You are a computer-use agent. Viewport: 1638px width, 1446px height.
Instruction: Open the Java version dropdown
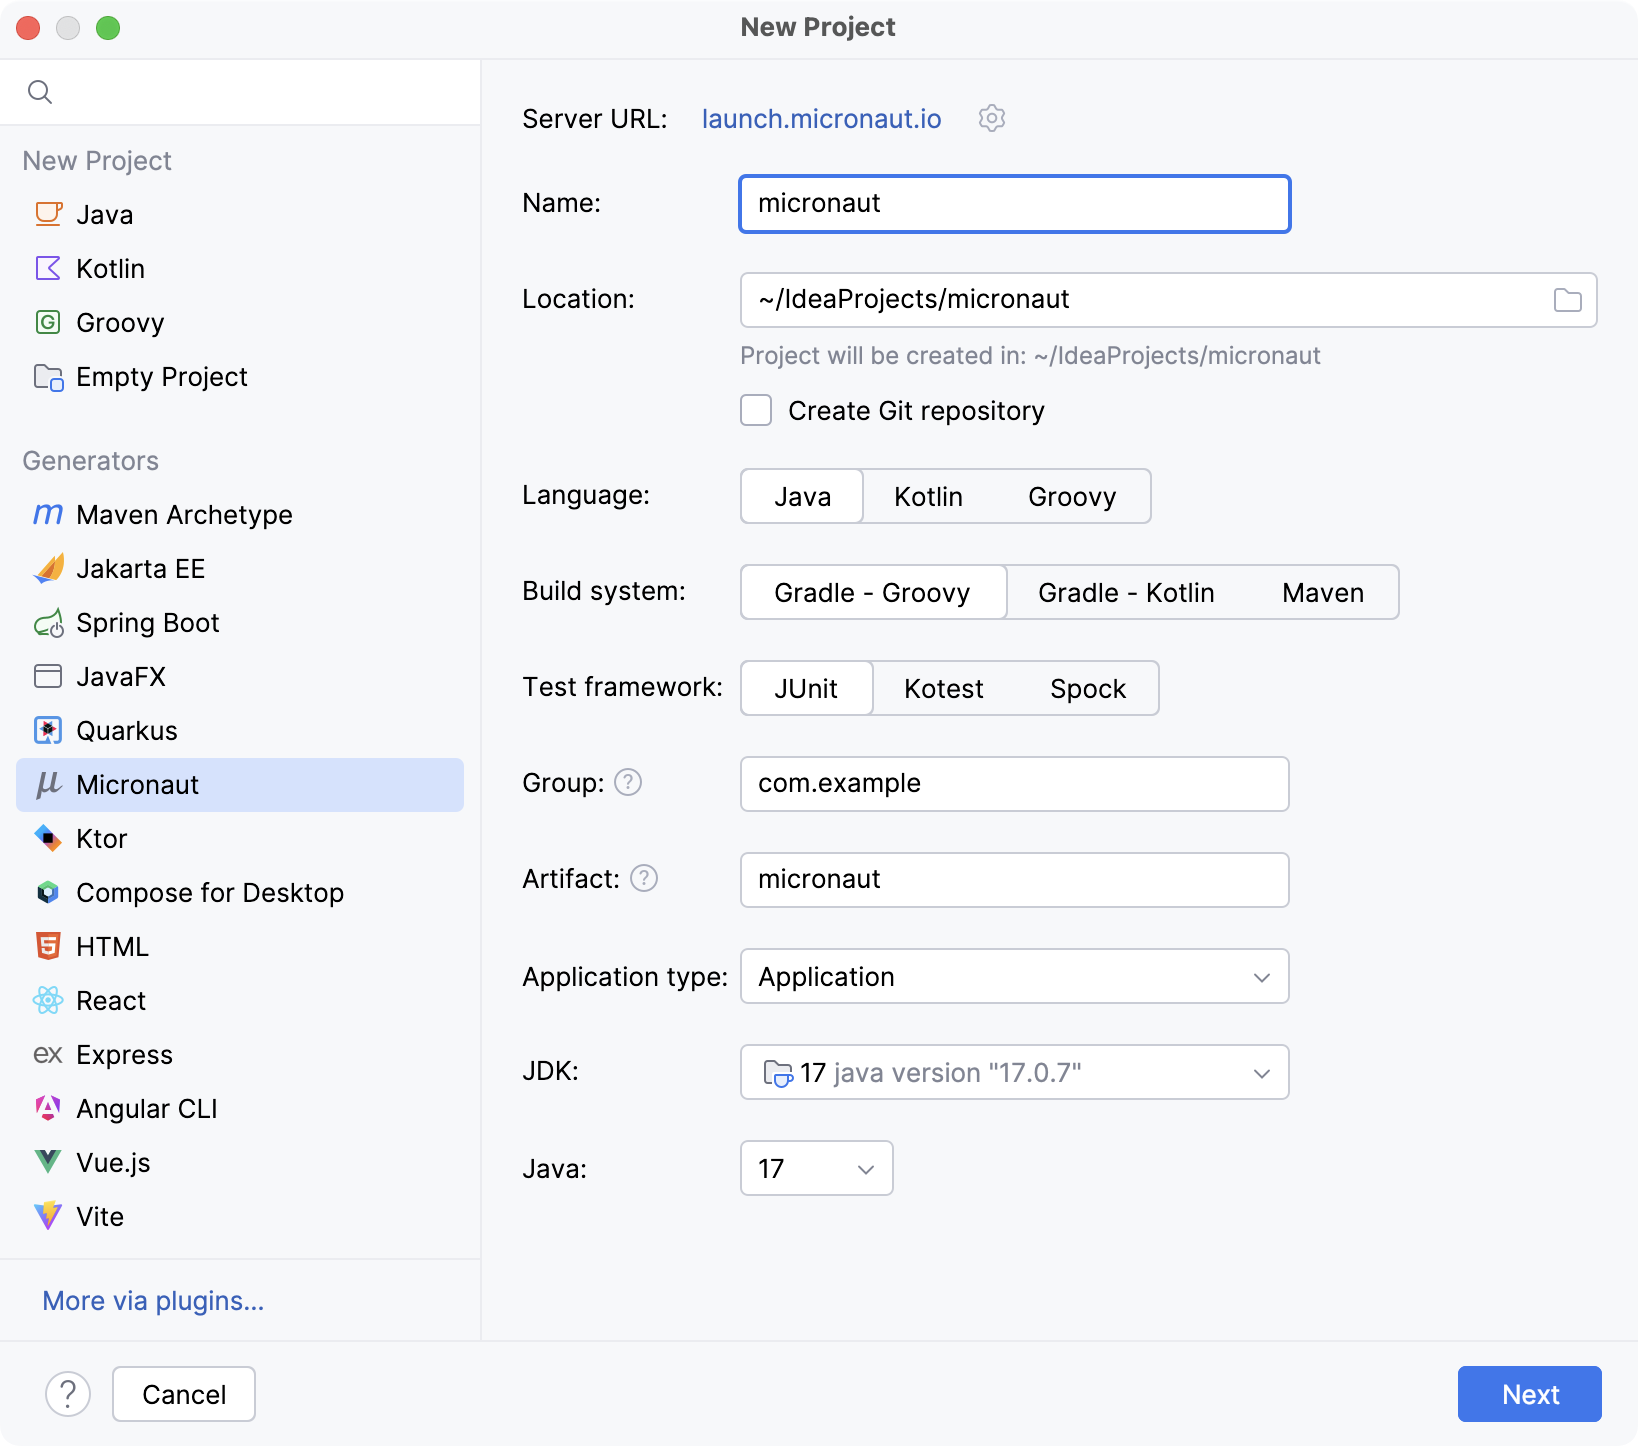pyautogui.click(x=816, y=1169)
